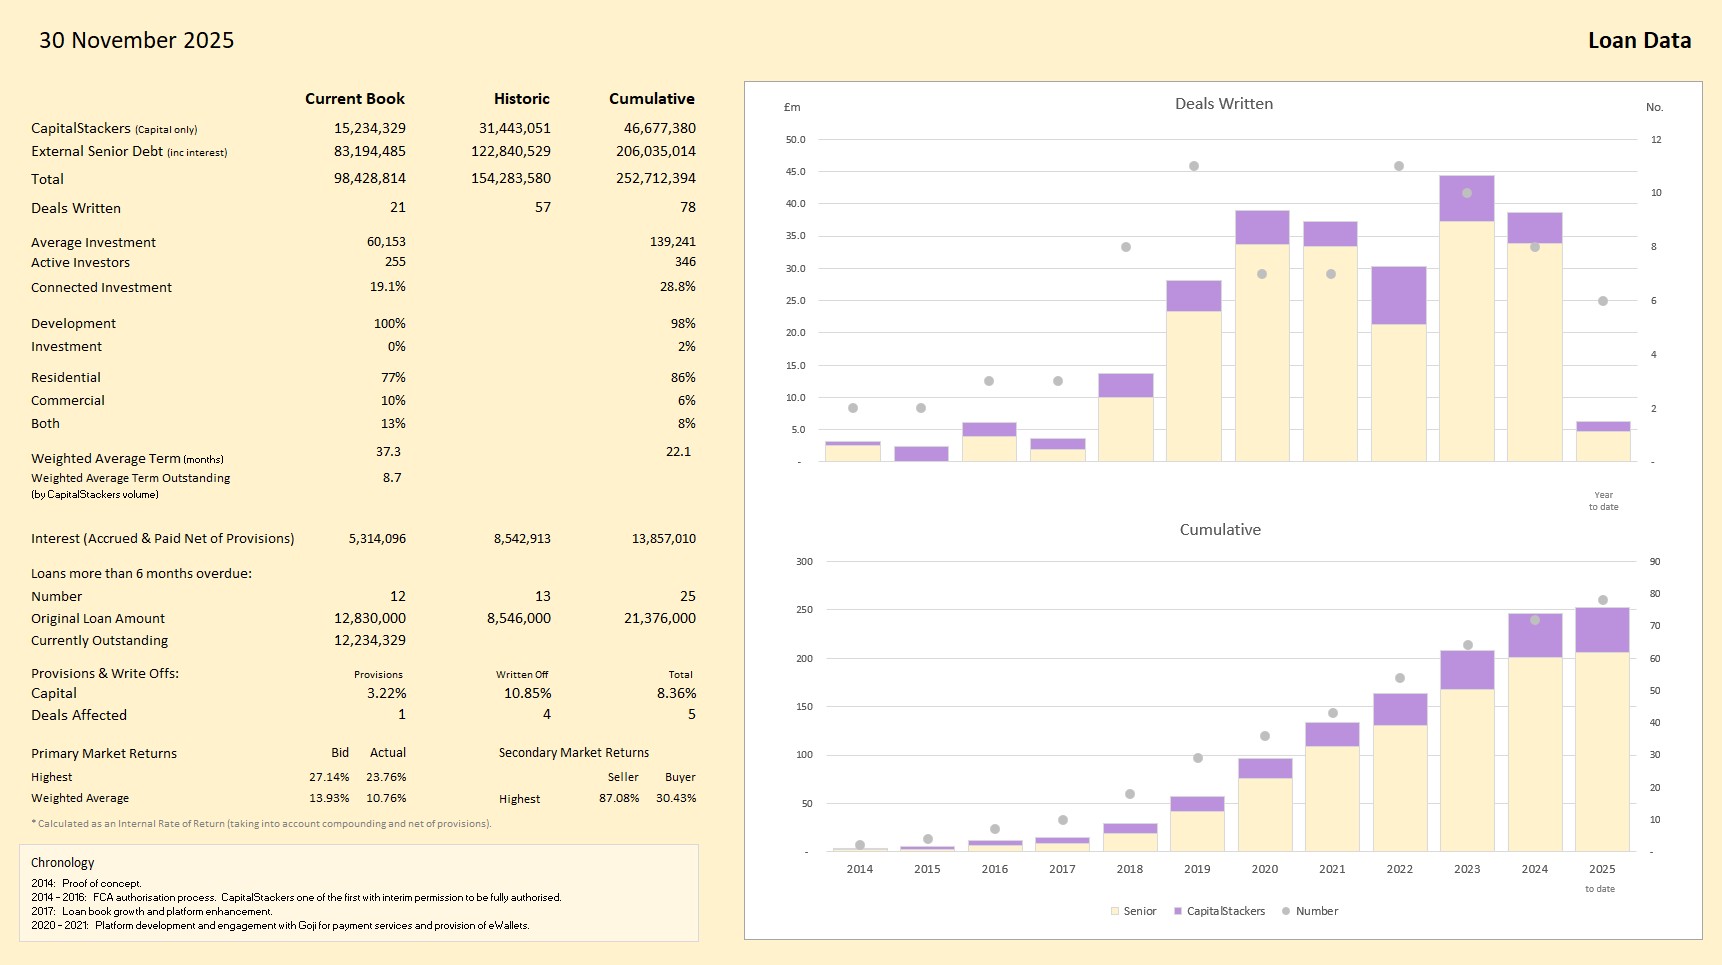Screen dimensions: 1722x965
Task: Select the Total Current Book value 98,428,814
Action: [369, 179]
